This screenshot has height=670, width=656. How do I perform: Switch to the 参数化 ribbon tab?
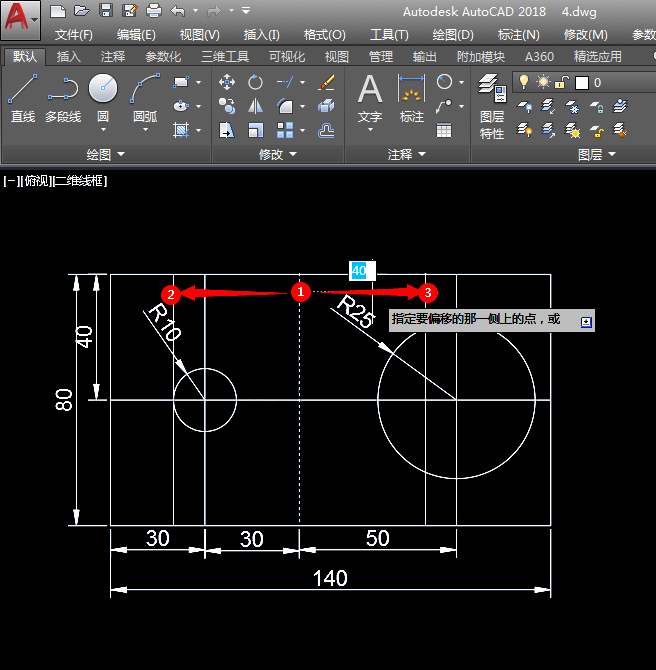[163, 57]
